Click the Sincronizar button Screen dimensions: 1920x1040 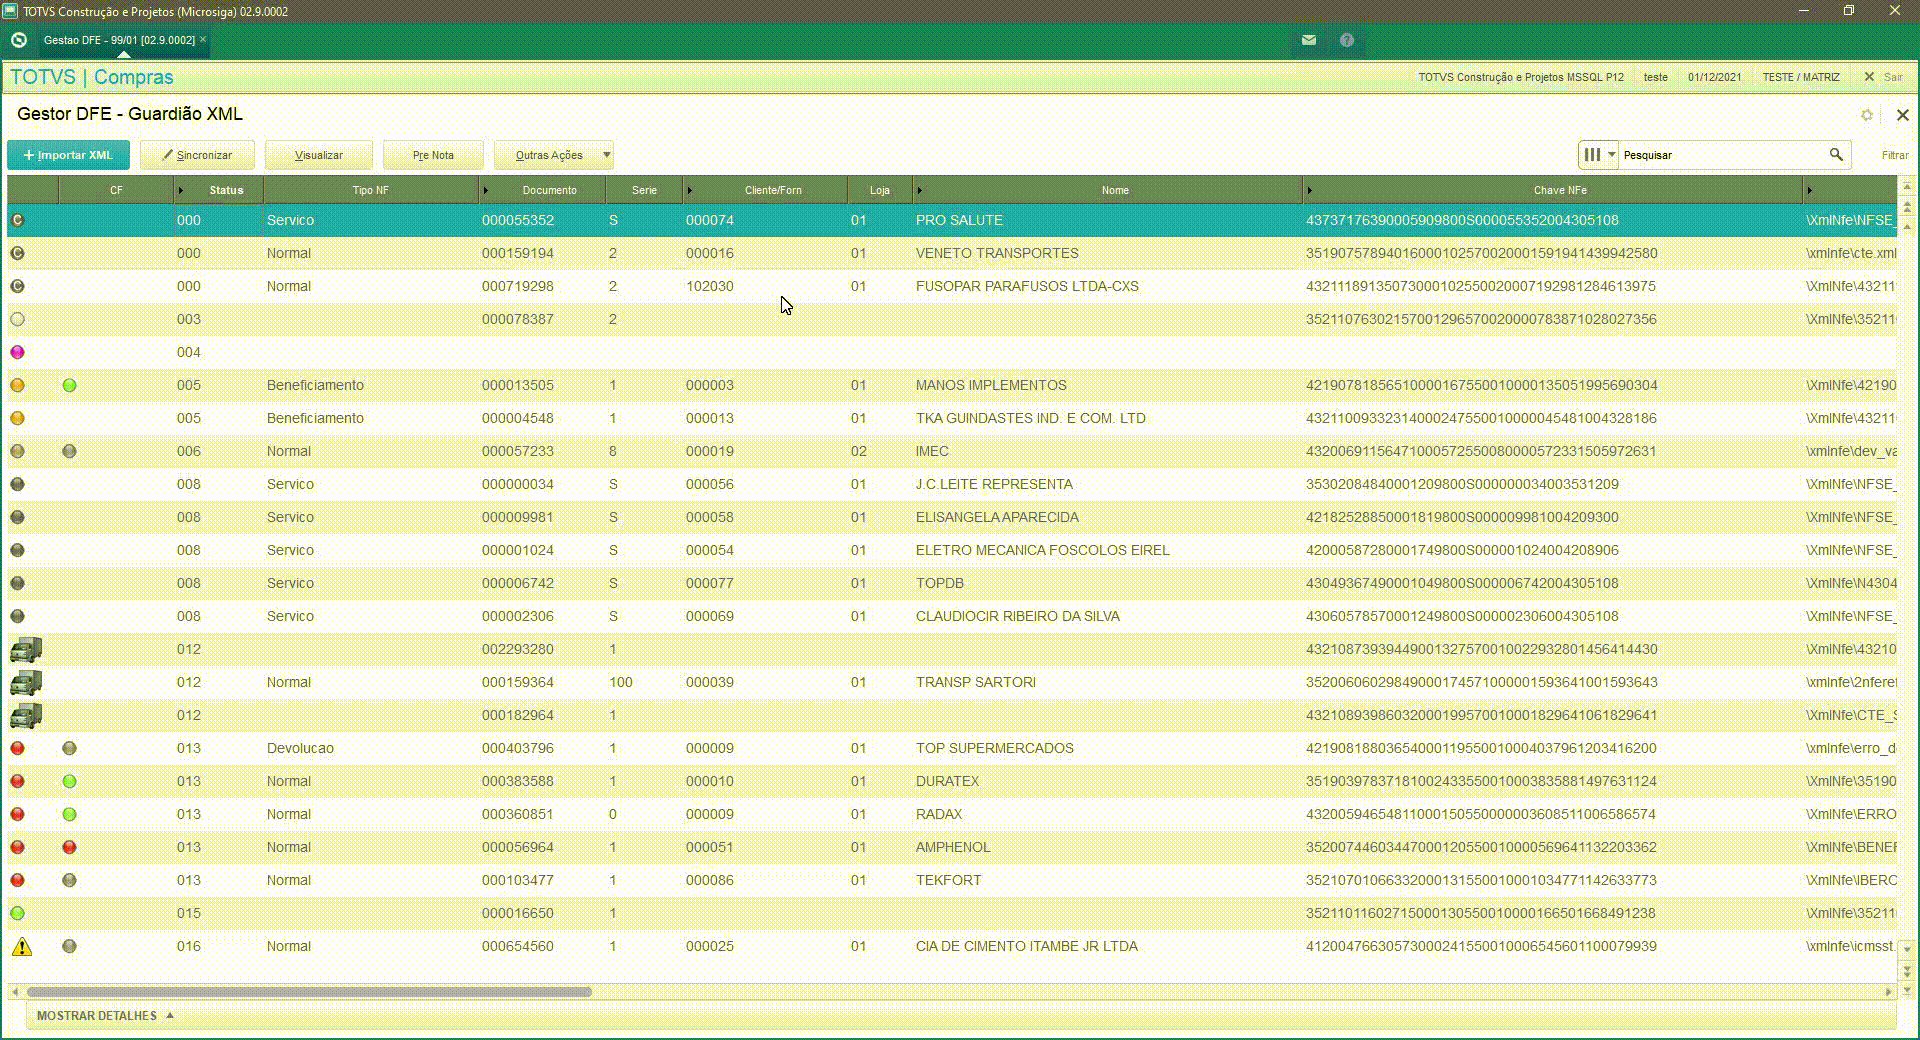pos(197,155)
